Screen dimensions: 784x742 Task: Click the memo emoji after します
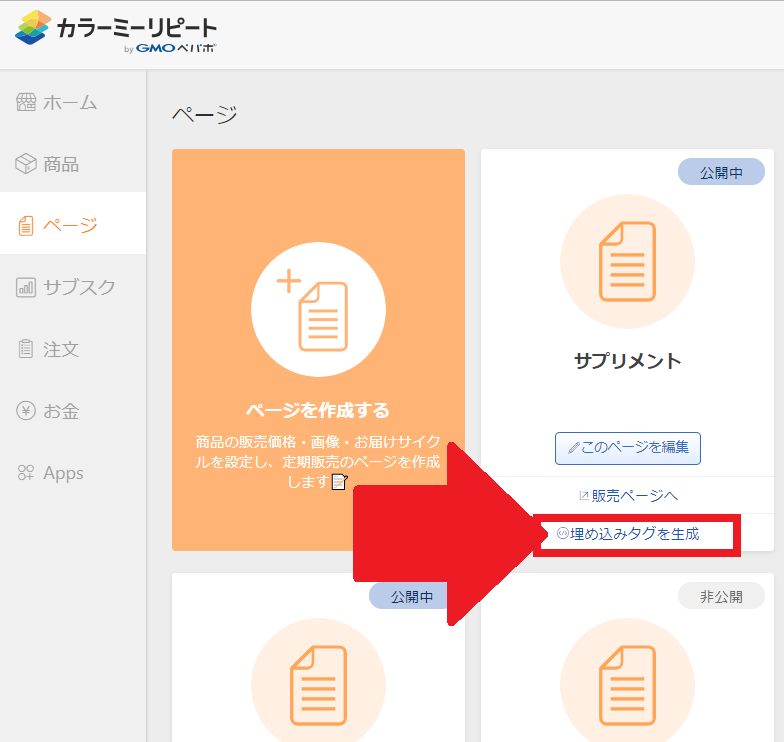340,482
